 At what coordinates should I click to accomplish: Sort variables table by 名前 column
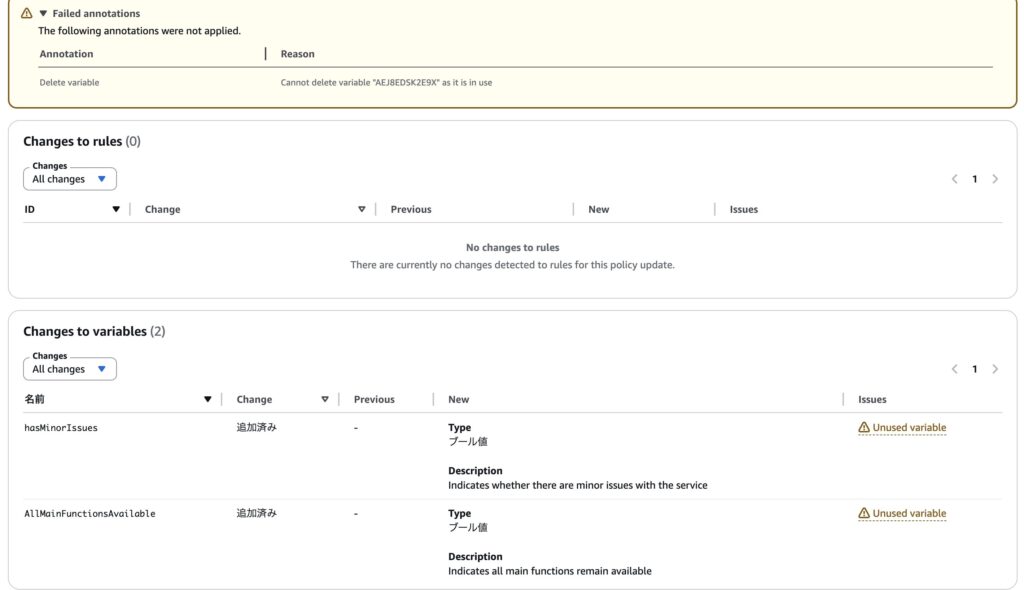tap(207, 399)
